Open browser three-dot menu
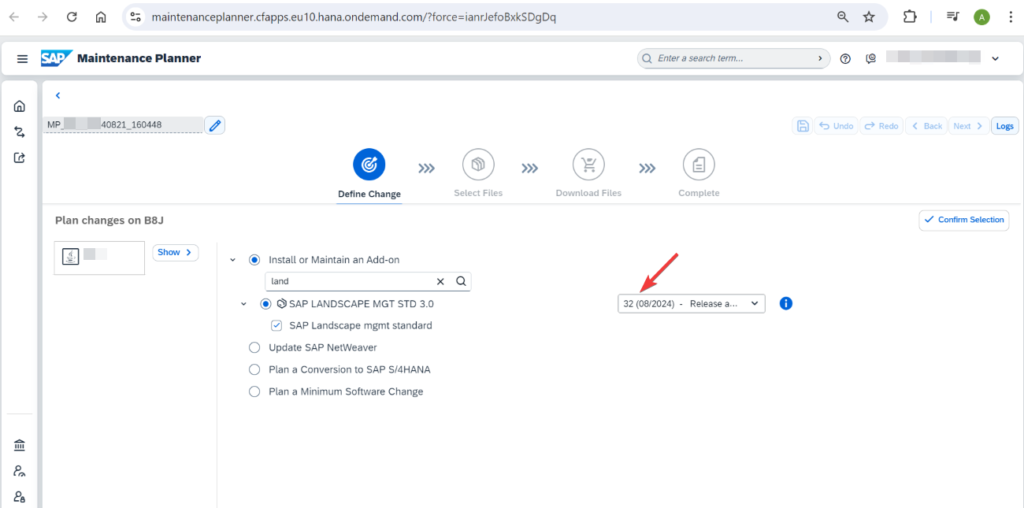The image size is (1024, 508). pos(1010,17)
